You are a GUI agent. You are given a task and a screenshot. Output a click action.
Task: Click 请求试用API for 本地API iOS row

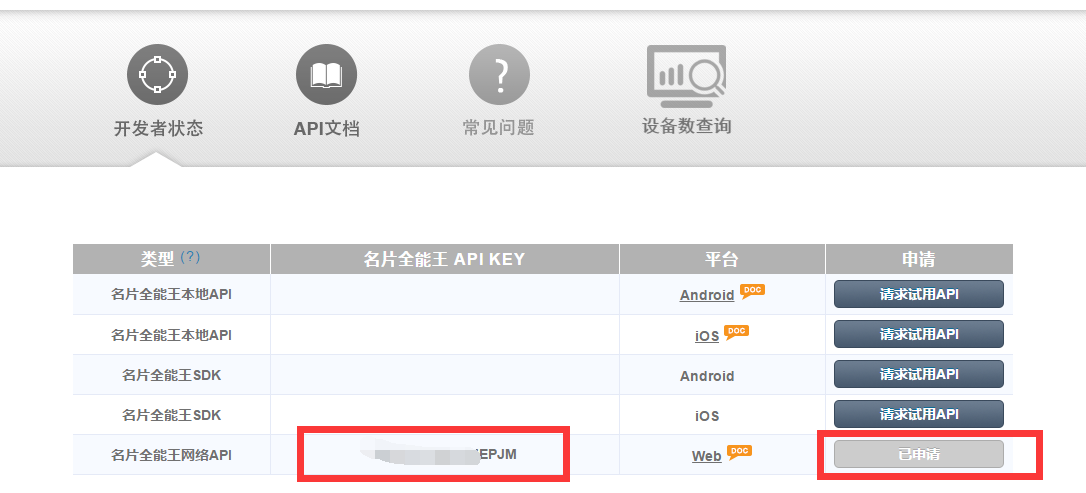(918, 334)
